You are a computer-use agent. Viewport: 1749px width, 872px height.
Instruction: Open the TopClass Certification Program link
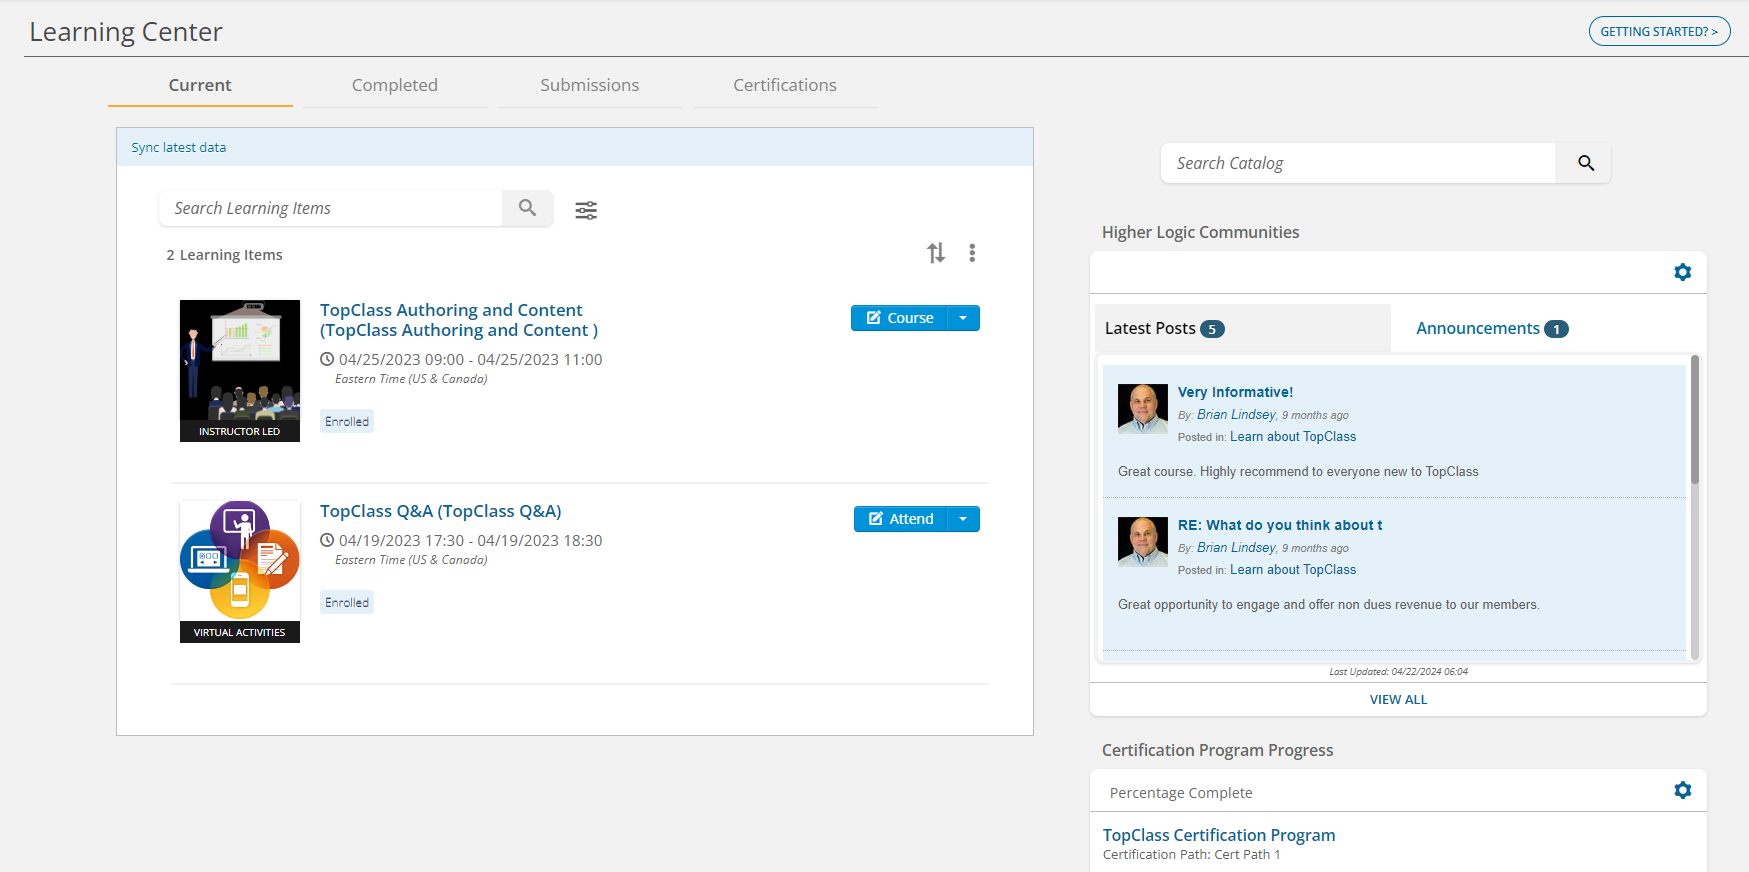(1218, 835)
